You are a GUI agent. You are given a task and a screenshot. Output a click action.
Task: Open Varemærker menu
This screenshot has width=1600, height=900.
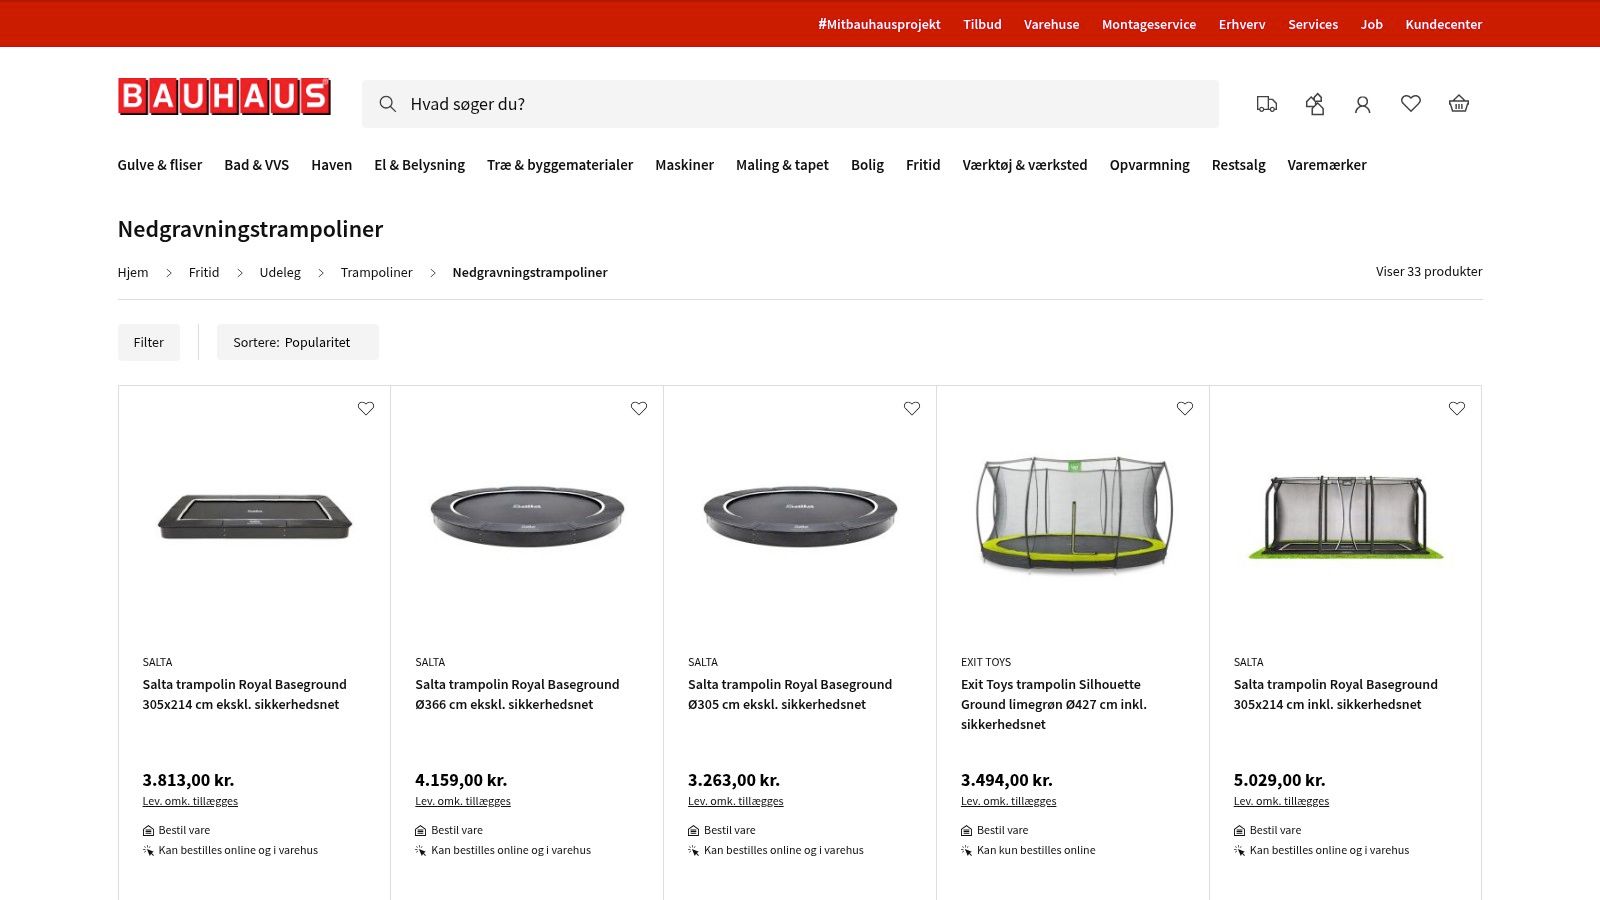(1327, 165)
